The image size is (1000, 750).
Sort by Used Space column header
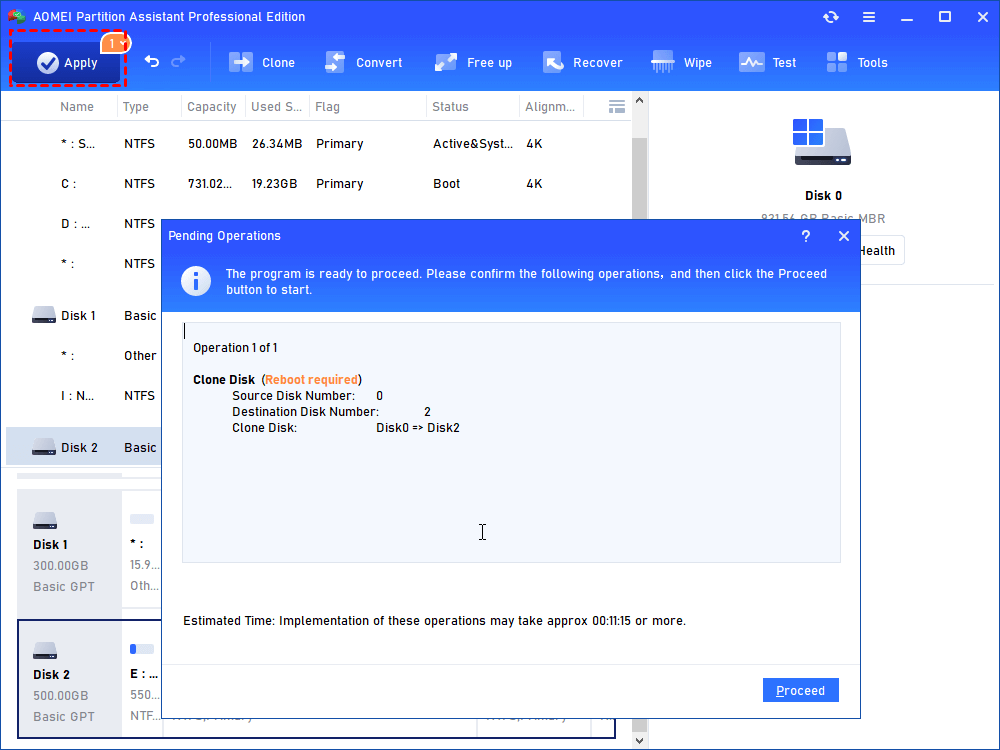point(276,107)
